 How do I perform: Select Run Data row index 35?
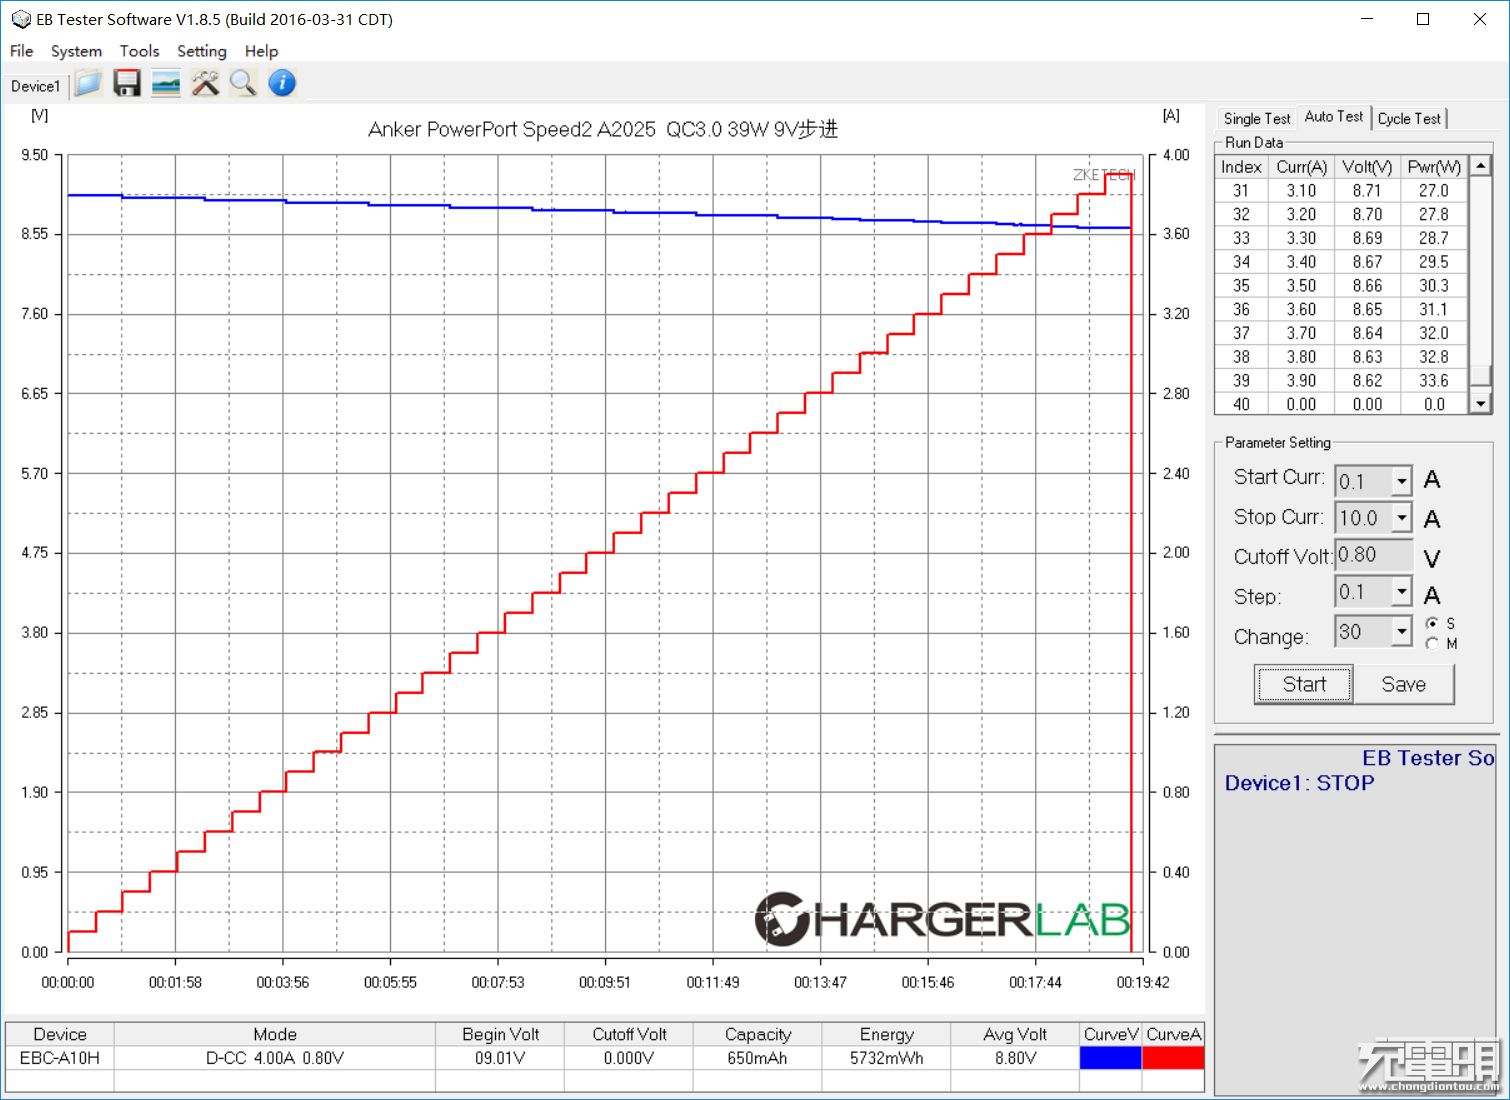coord(1341,285)
